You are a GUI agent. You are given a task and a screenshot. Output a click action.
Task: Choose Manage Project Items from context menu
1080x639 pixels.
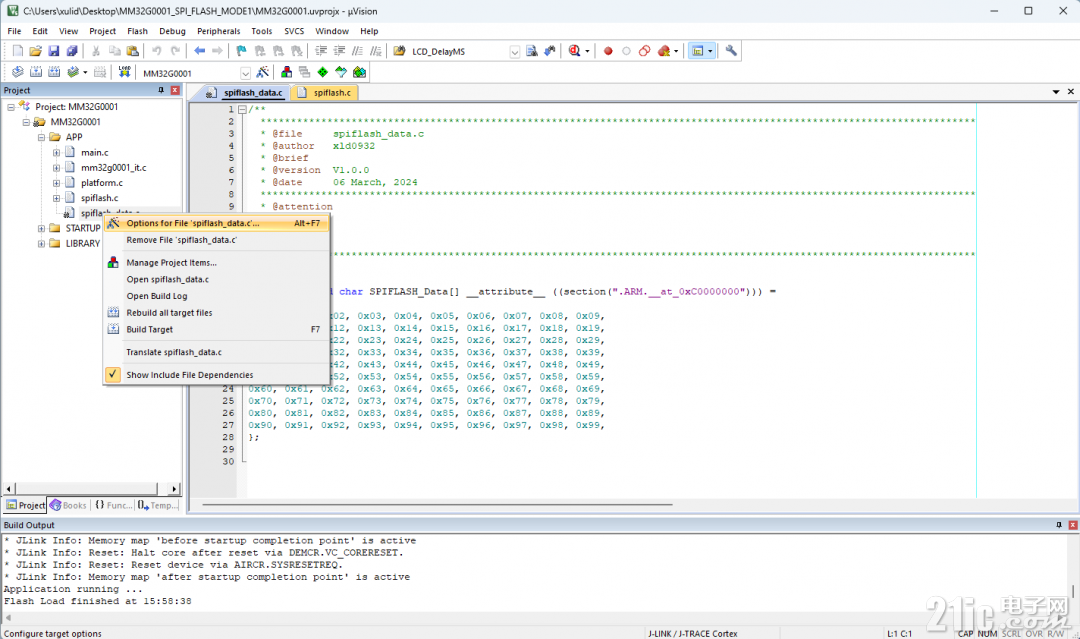coord(216,262)
